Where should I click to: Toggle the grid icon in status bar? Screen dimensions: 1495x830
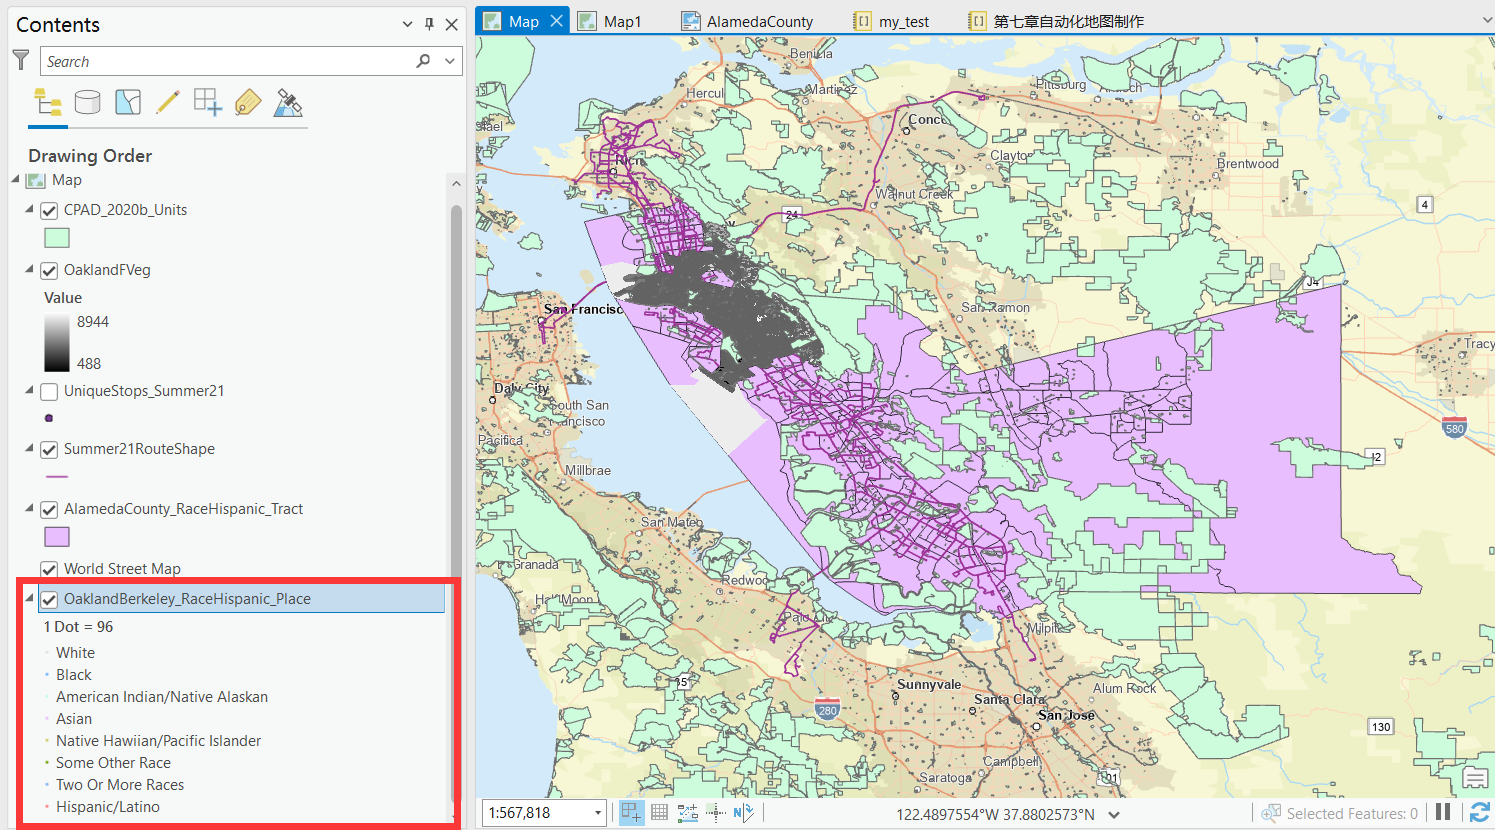660,813
